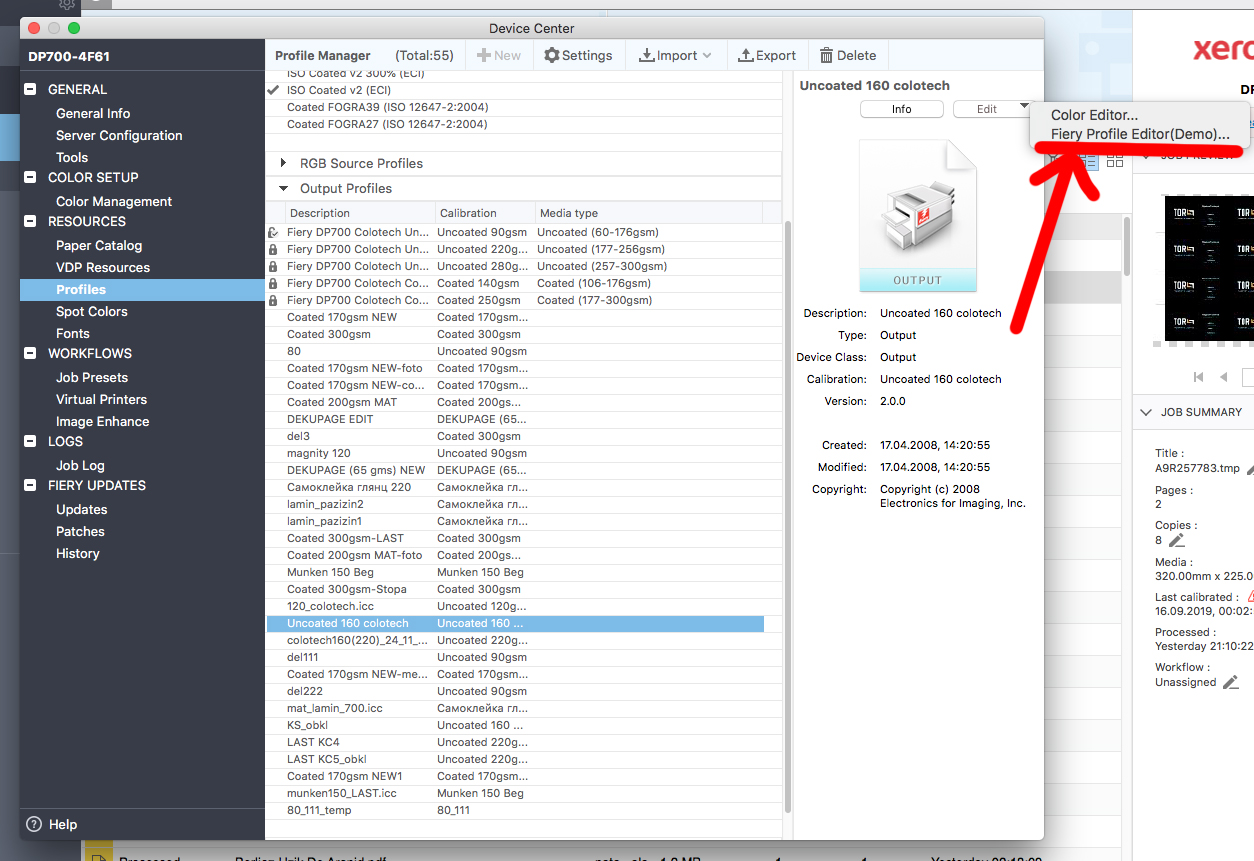
Task: Collapse the COLOR SETUP section
Action: [x=30, y=177]
